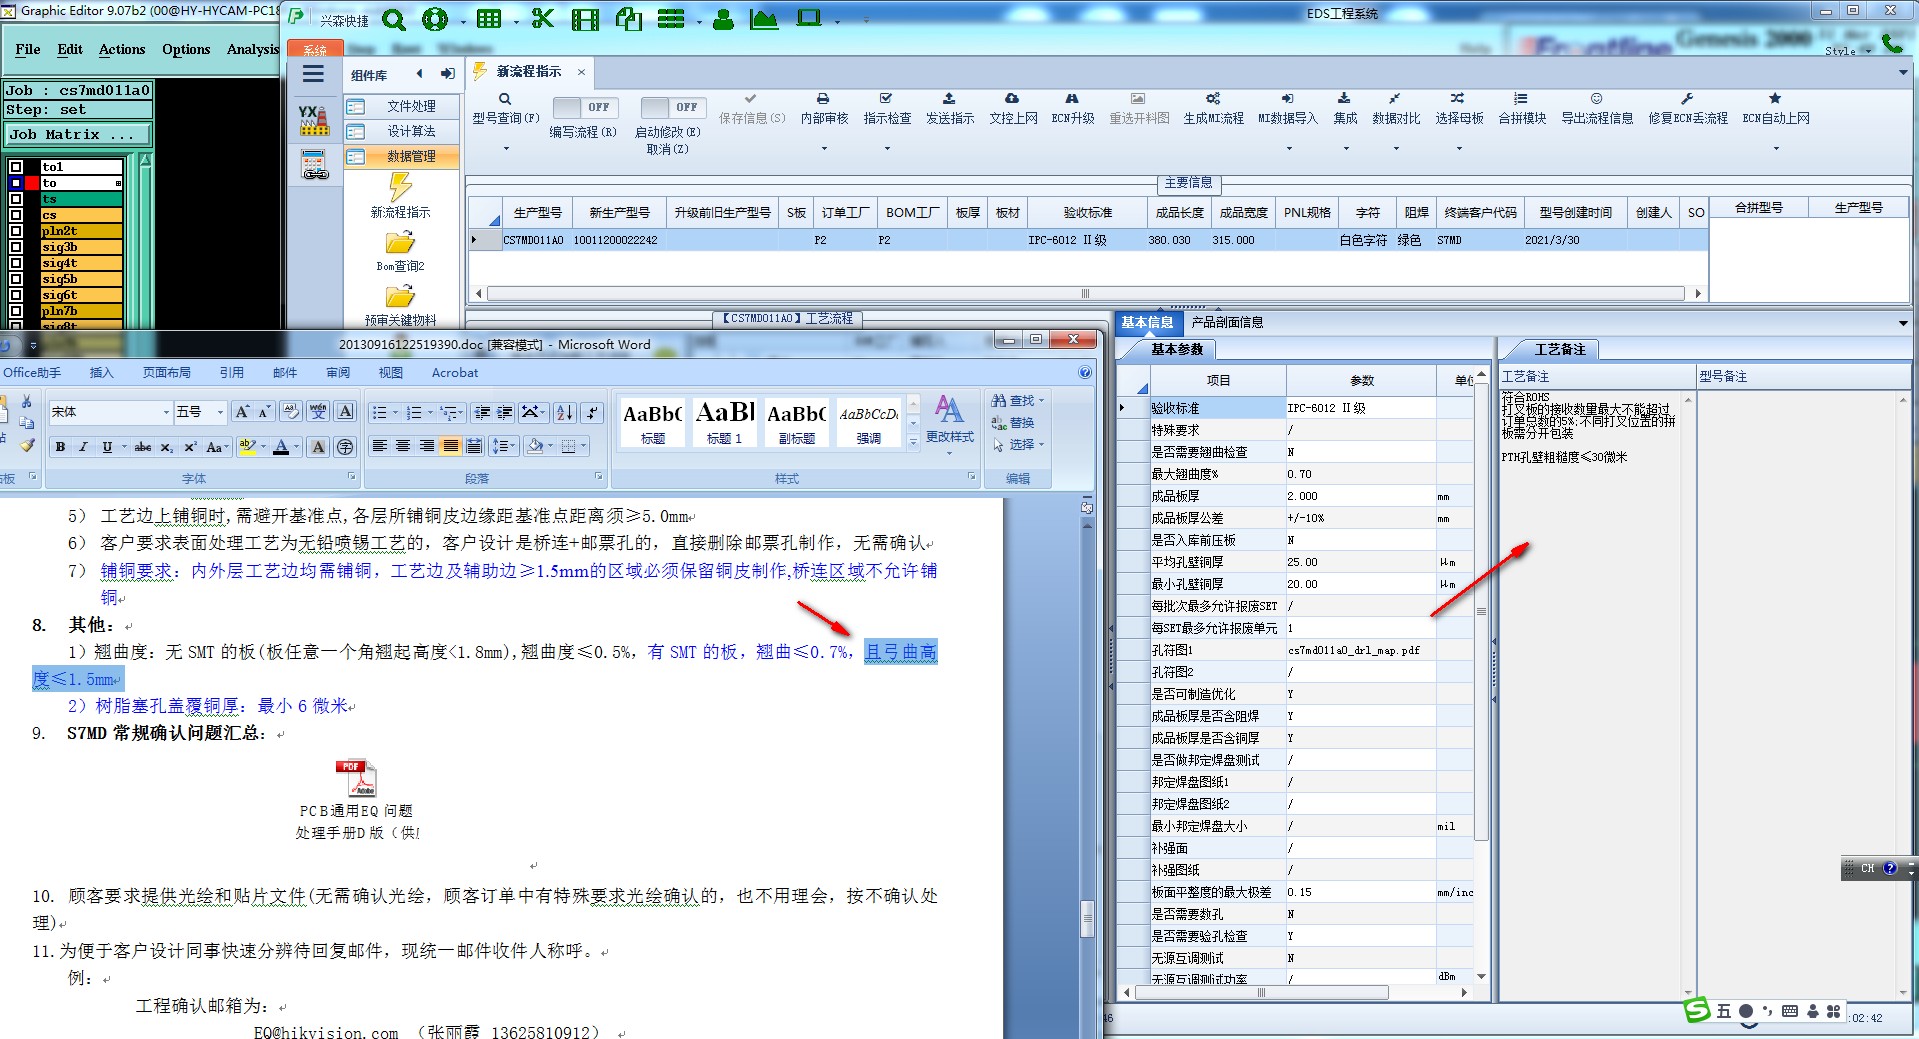Image resolution: width=1919 pixels, height=1039 pixels.
Task: Click the green magnifier quick-search icon
Action: point(394,19)
